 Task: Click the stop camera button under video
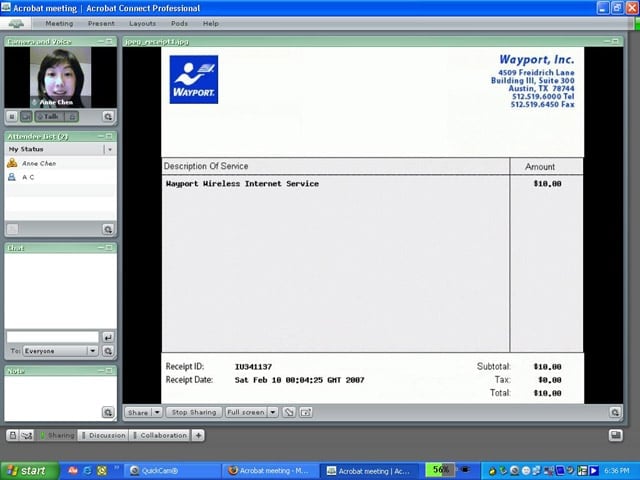(x=12, y=117)
